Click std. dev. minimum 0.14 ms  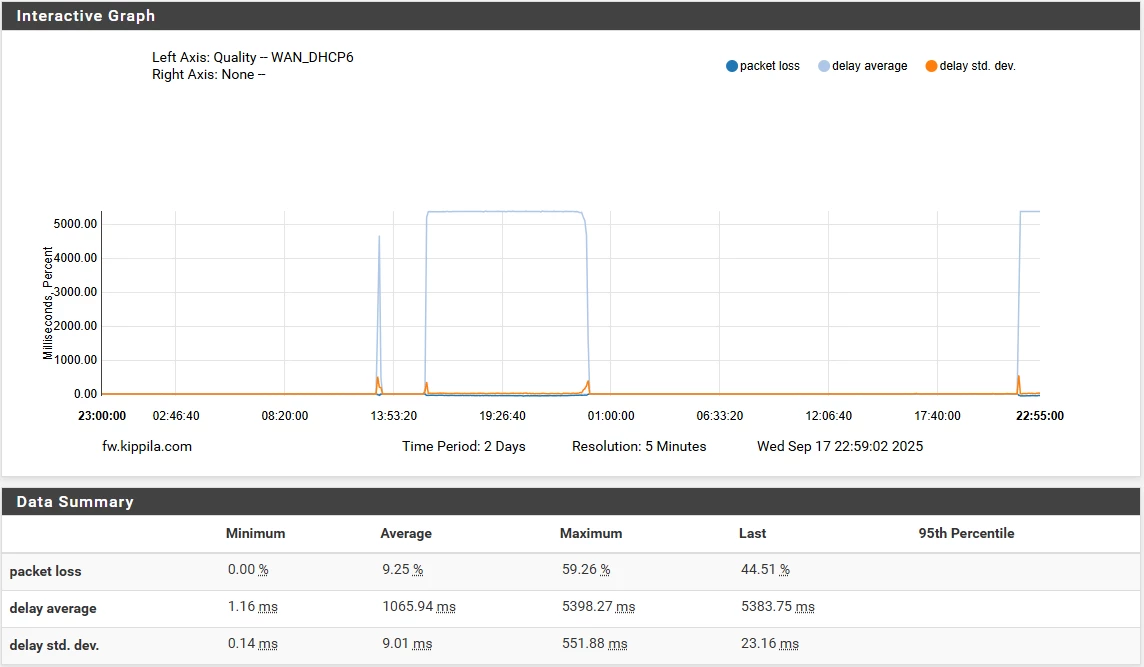[252, 644]
